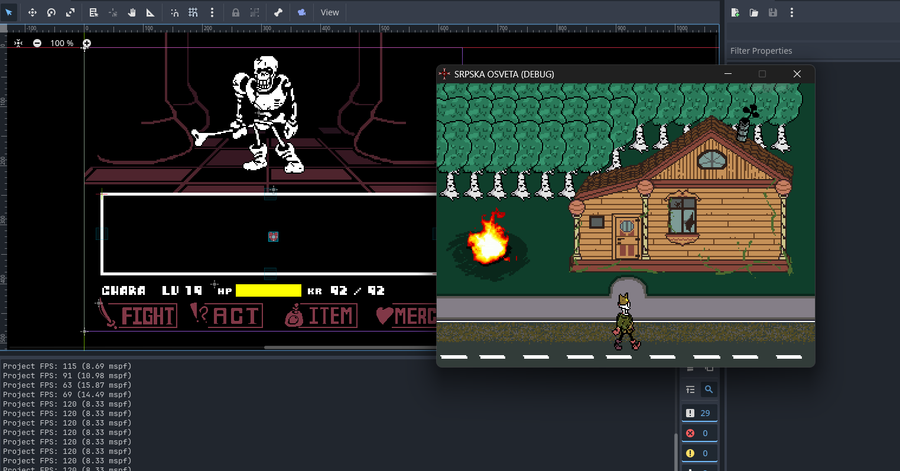Switch to the Scale Mode tool

(x=70, y=12)
